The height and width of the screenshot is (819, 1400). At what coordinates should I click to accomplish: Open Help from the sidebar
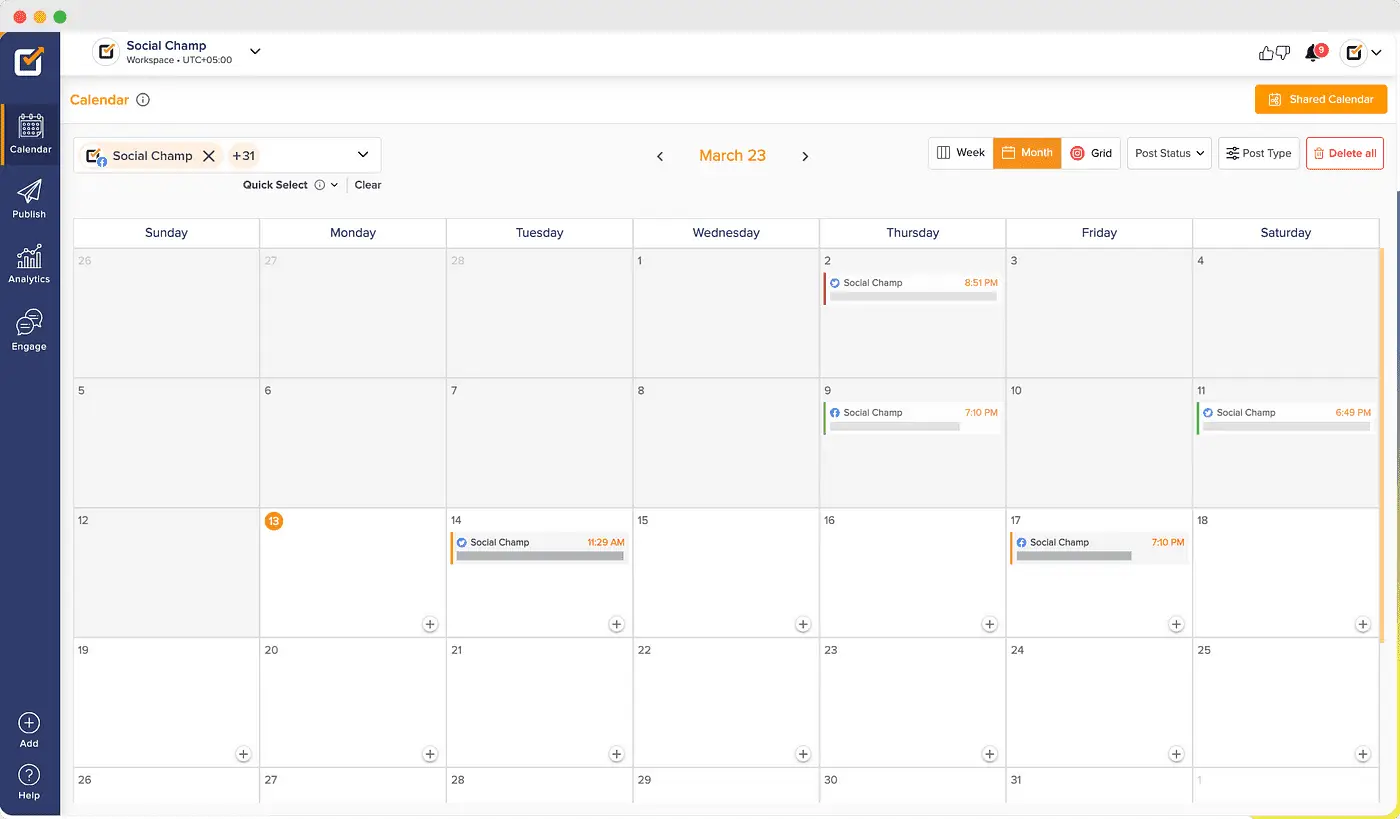click(x=29, y=781)
